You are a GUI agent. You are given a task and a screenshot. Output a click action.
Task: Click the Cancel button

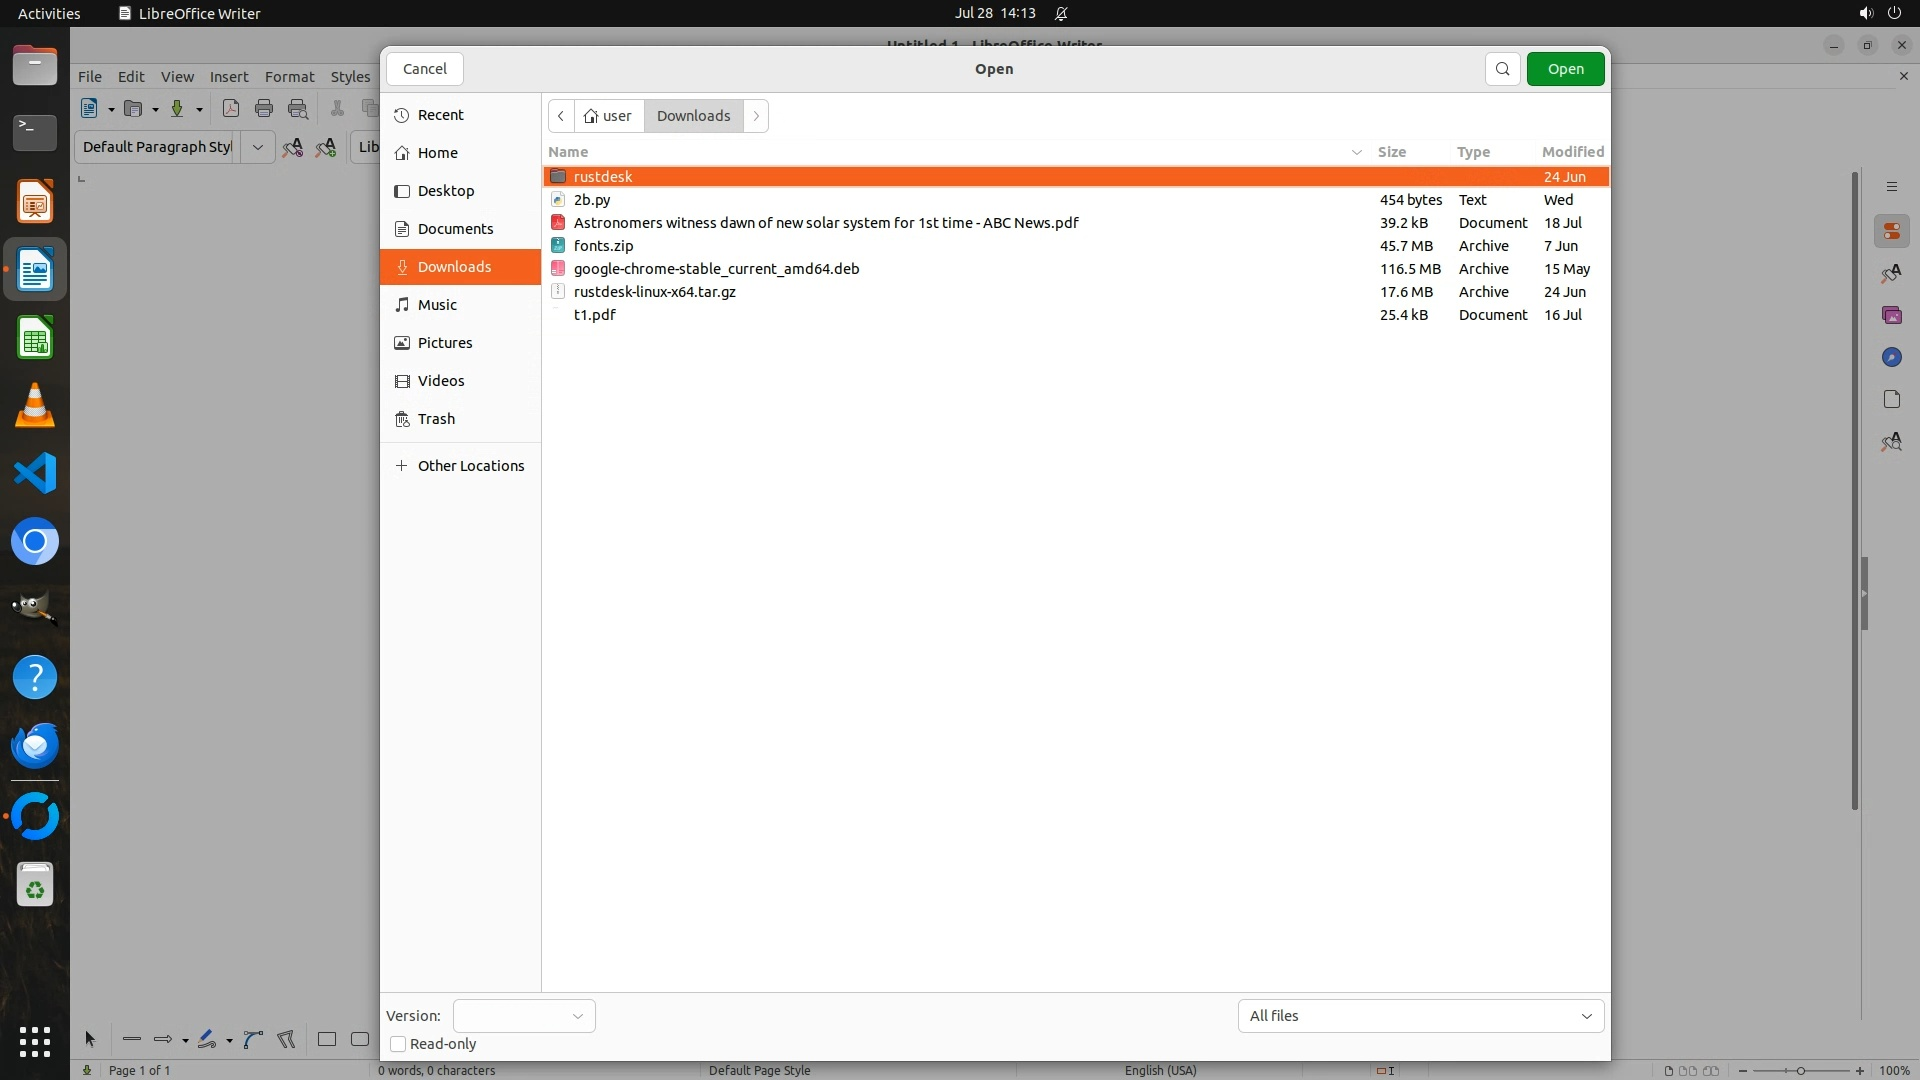(x=425, y=69)
